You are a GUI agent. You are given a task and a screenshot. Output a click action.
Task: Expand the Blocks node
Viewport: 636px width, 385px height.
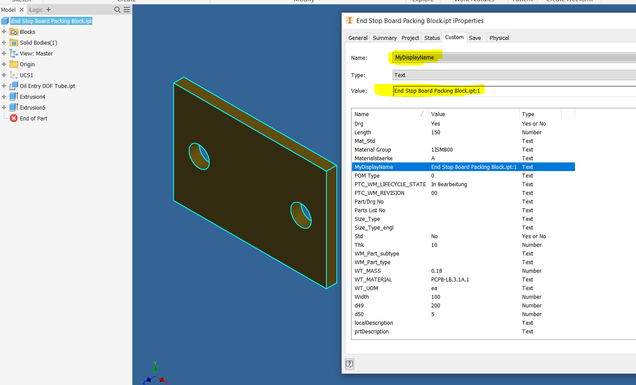(x=4, y=32)
